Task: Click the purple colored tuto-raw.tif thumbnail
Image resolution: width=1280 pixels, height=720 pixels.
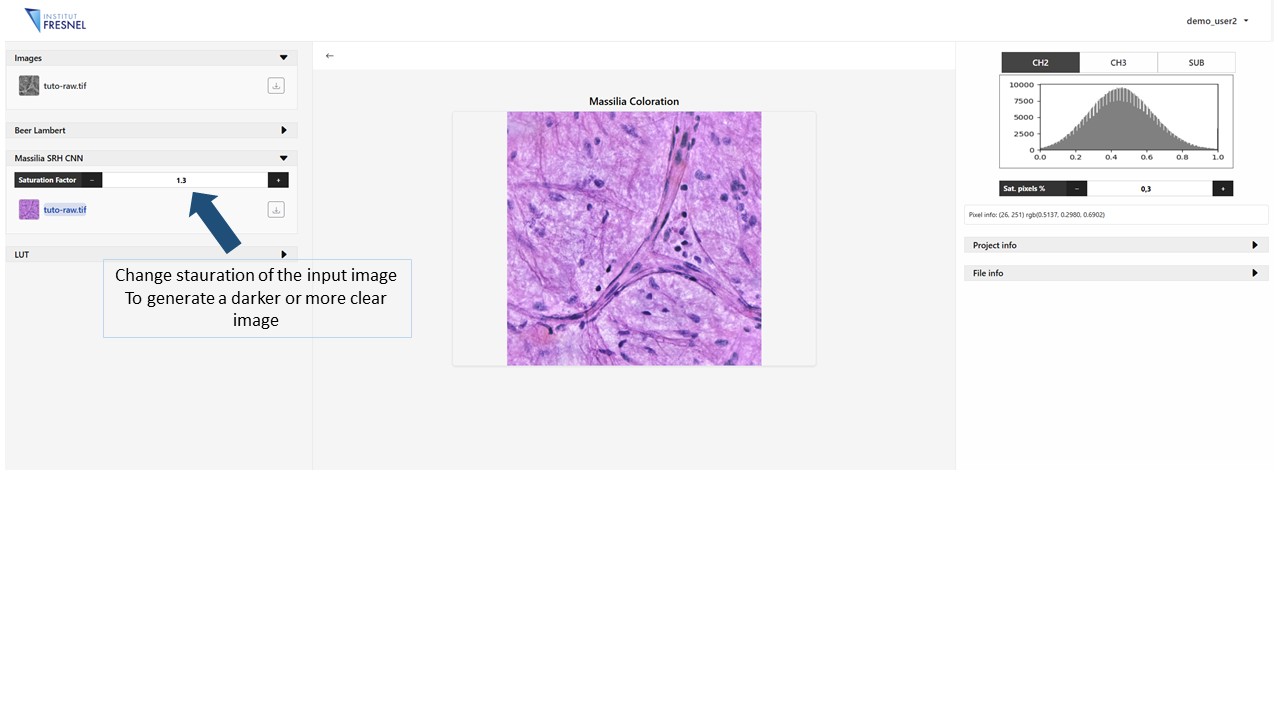Action: (x=29, y=210)
